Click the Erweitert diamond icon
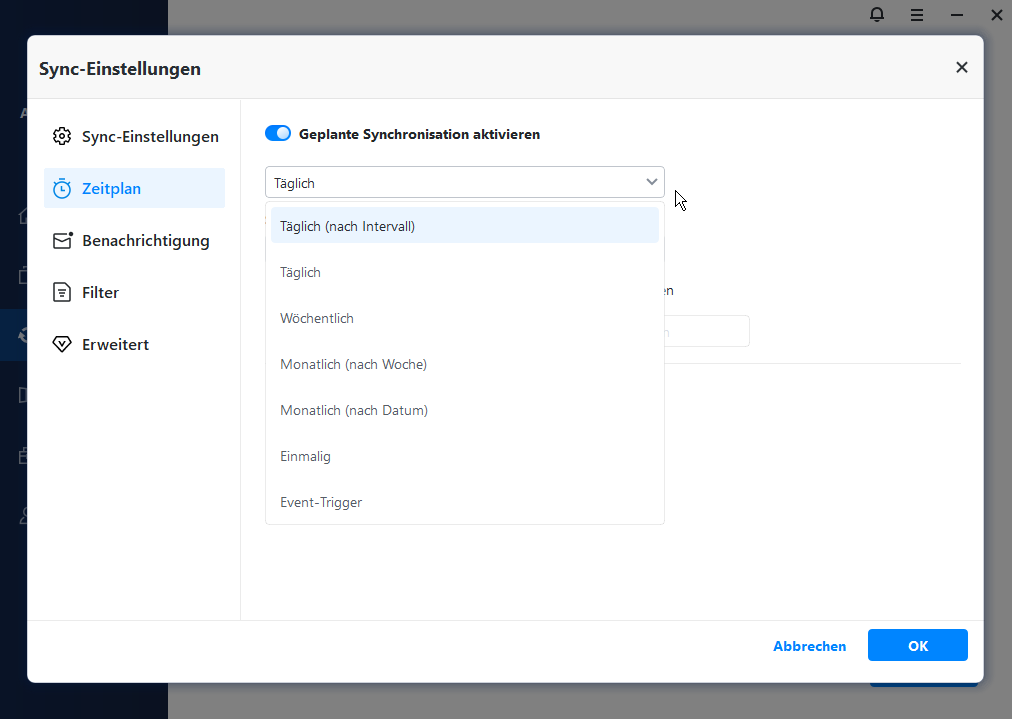 click(x=62, y=344)
